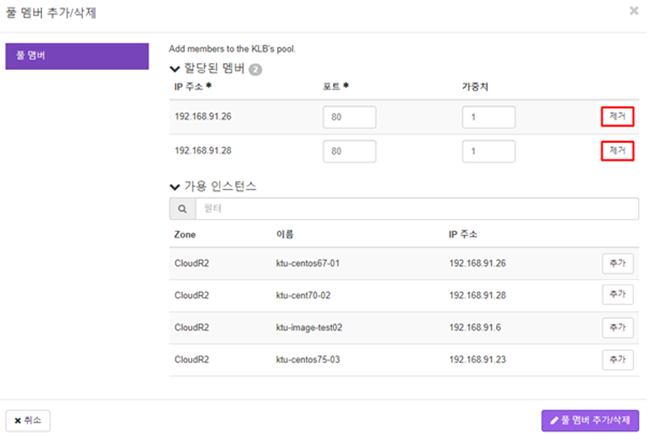This screenshot has height=440, width=651.
Task: Click port field for 192.168.91.28
Action: pos(350,151)
